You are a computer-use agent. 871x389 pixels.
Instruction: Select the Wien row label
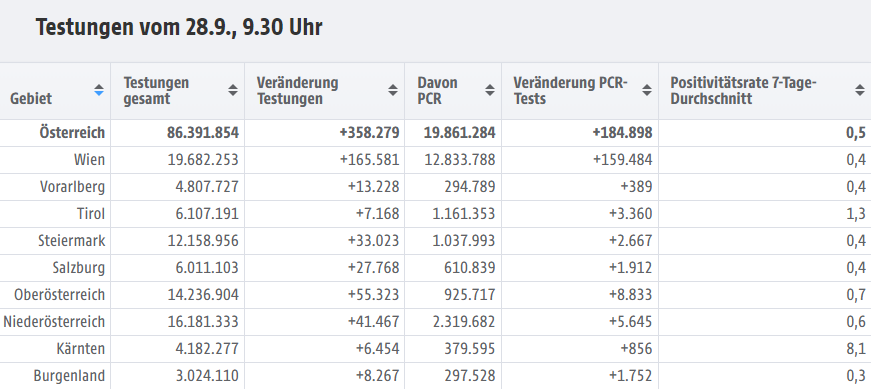click(89, 160)
